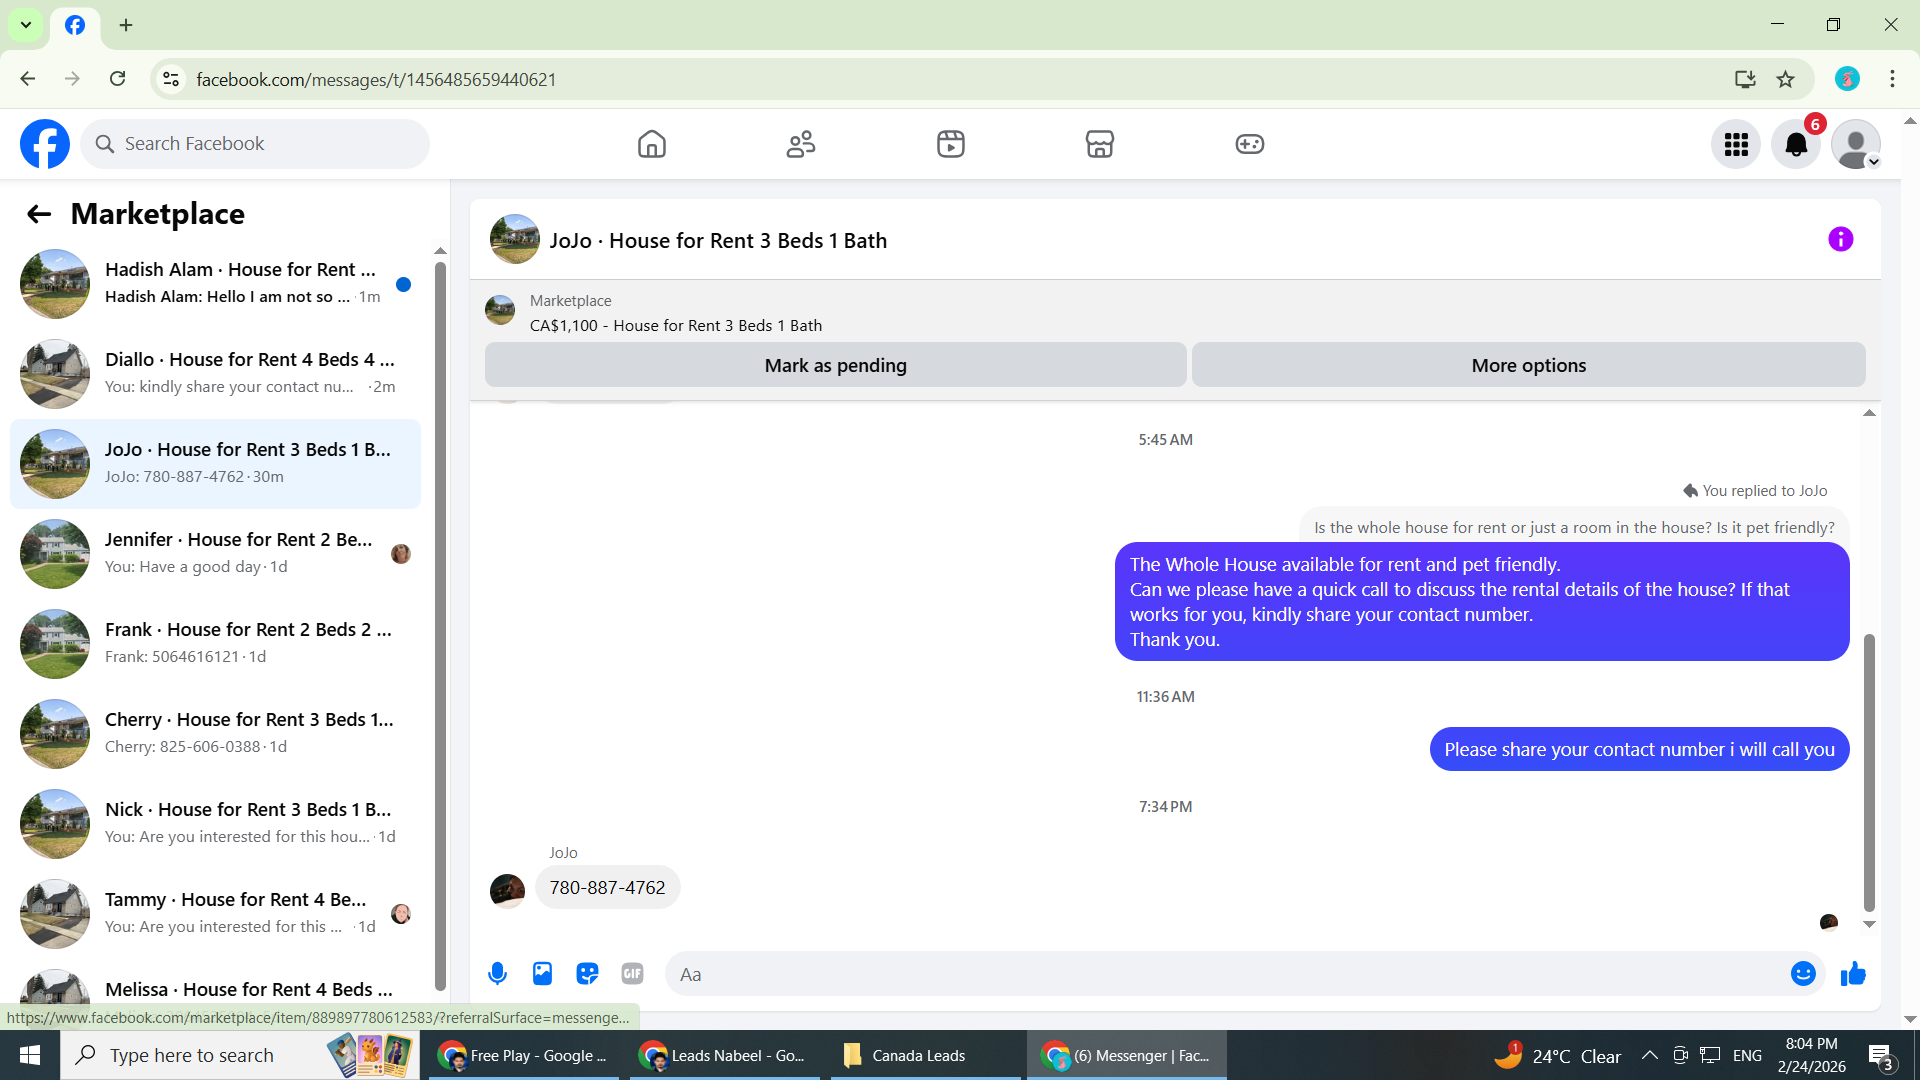Viewport: 1920px width, 1080px height.
Task: Go to Facebook Home tab
Action: pos(651,144)
